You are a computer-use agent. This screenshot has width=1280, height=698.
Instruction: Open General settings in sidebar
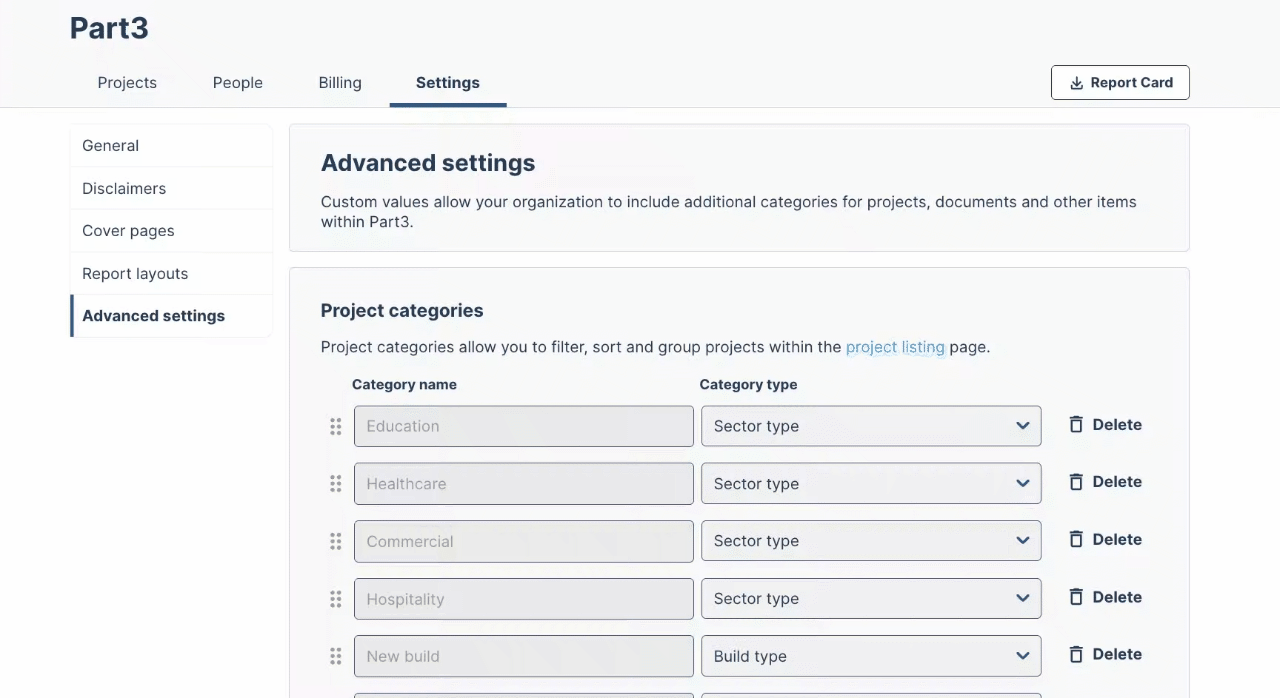tap(171, 146)
